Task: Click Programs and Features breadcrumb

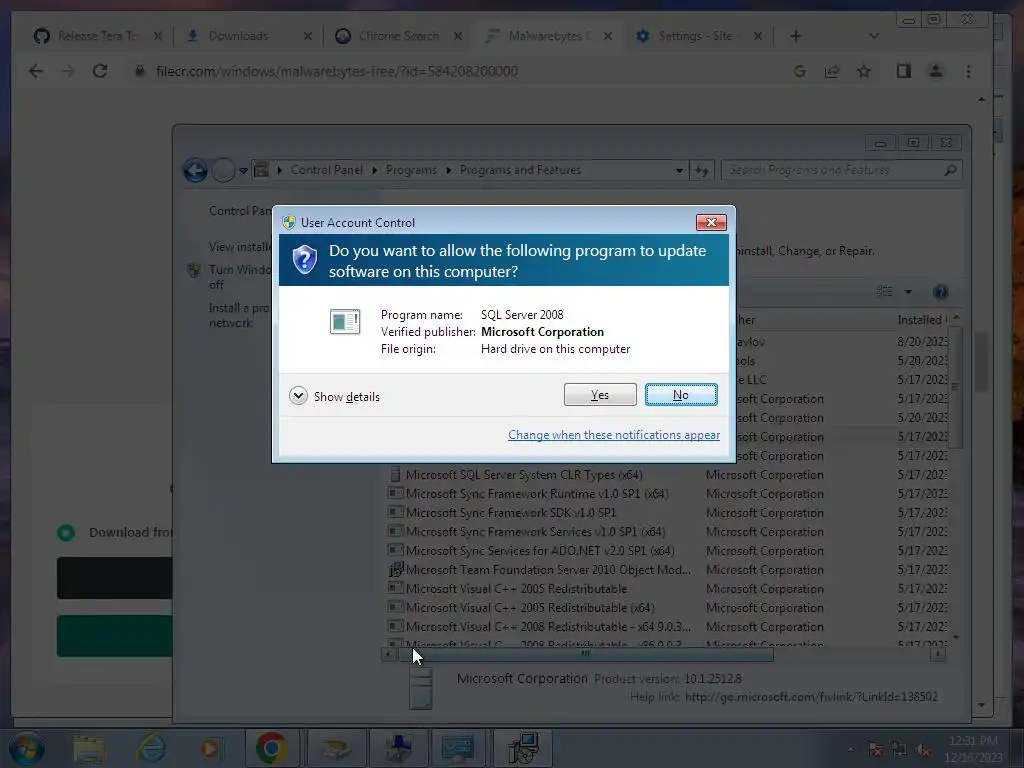Action: click(x=520, y=170)
